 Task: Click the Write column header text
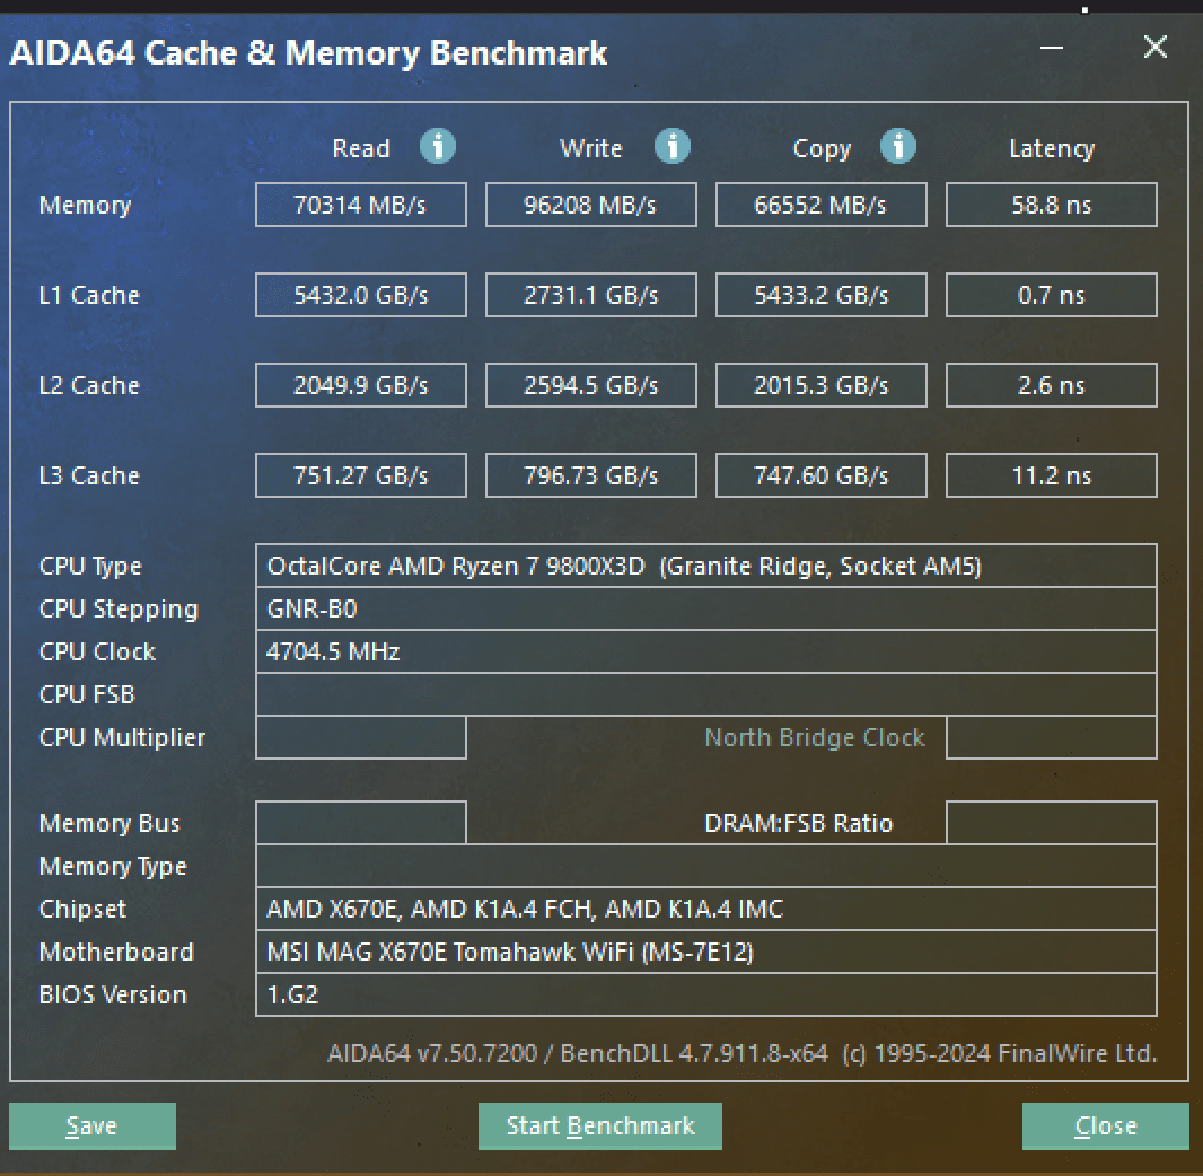point(591,148)
